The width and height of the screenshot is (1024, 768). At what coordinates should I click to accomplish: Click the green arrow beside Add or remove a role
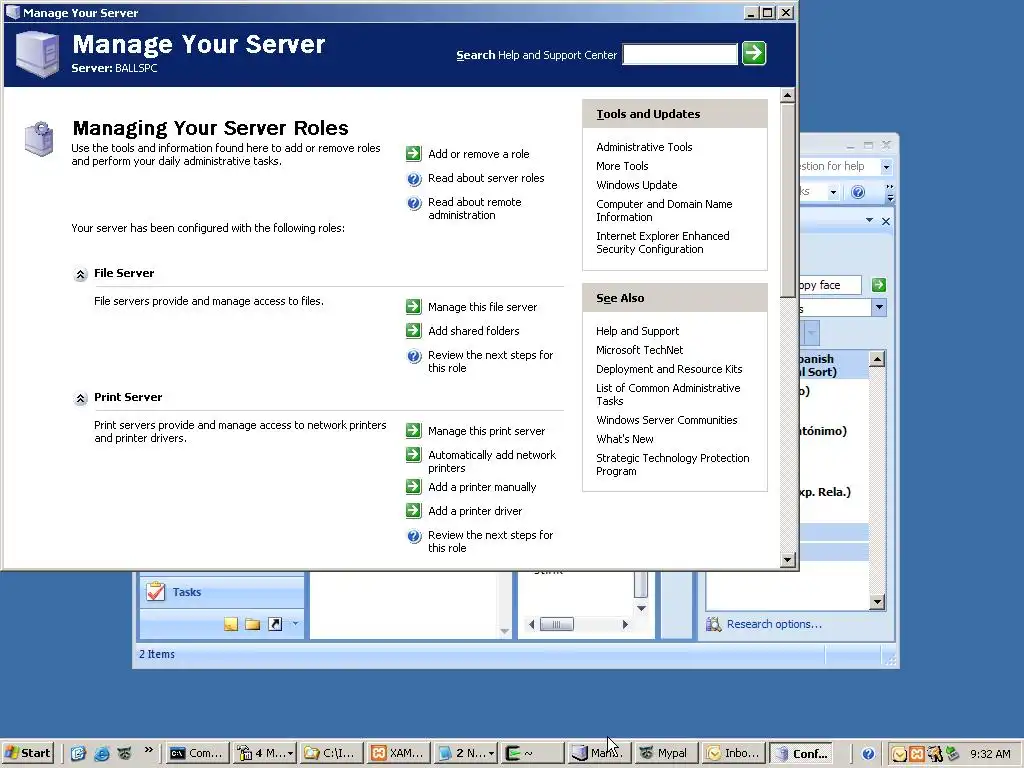coord(413,153)
